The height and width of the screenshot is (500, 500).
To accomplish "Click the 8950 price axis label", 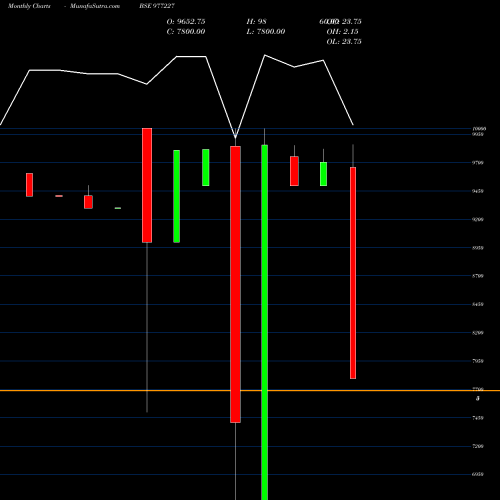I will (x=478, y=248).
